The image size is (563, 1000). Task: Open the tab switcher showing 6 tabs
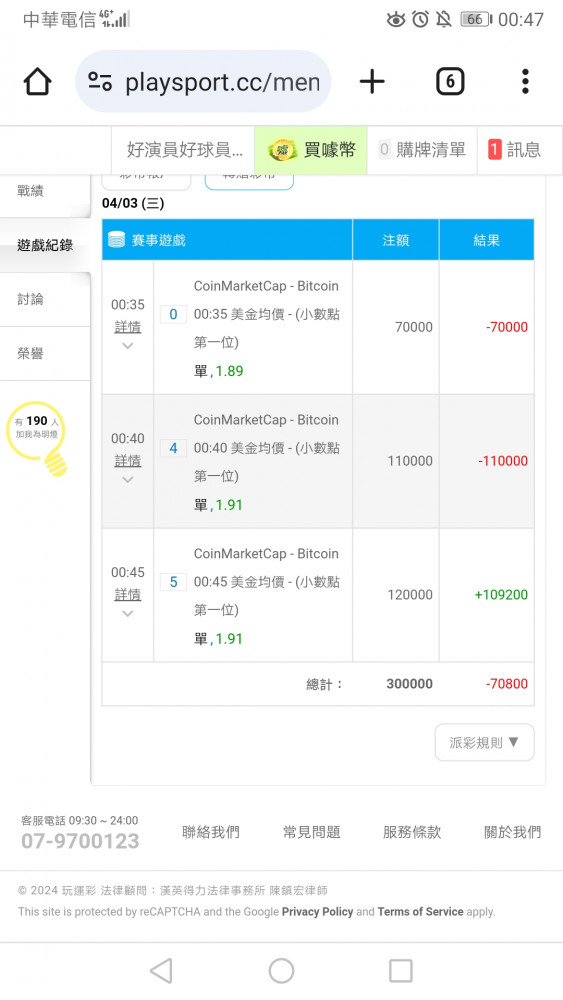(450, 82)
